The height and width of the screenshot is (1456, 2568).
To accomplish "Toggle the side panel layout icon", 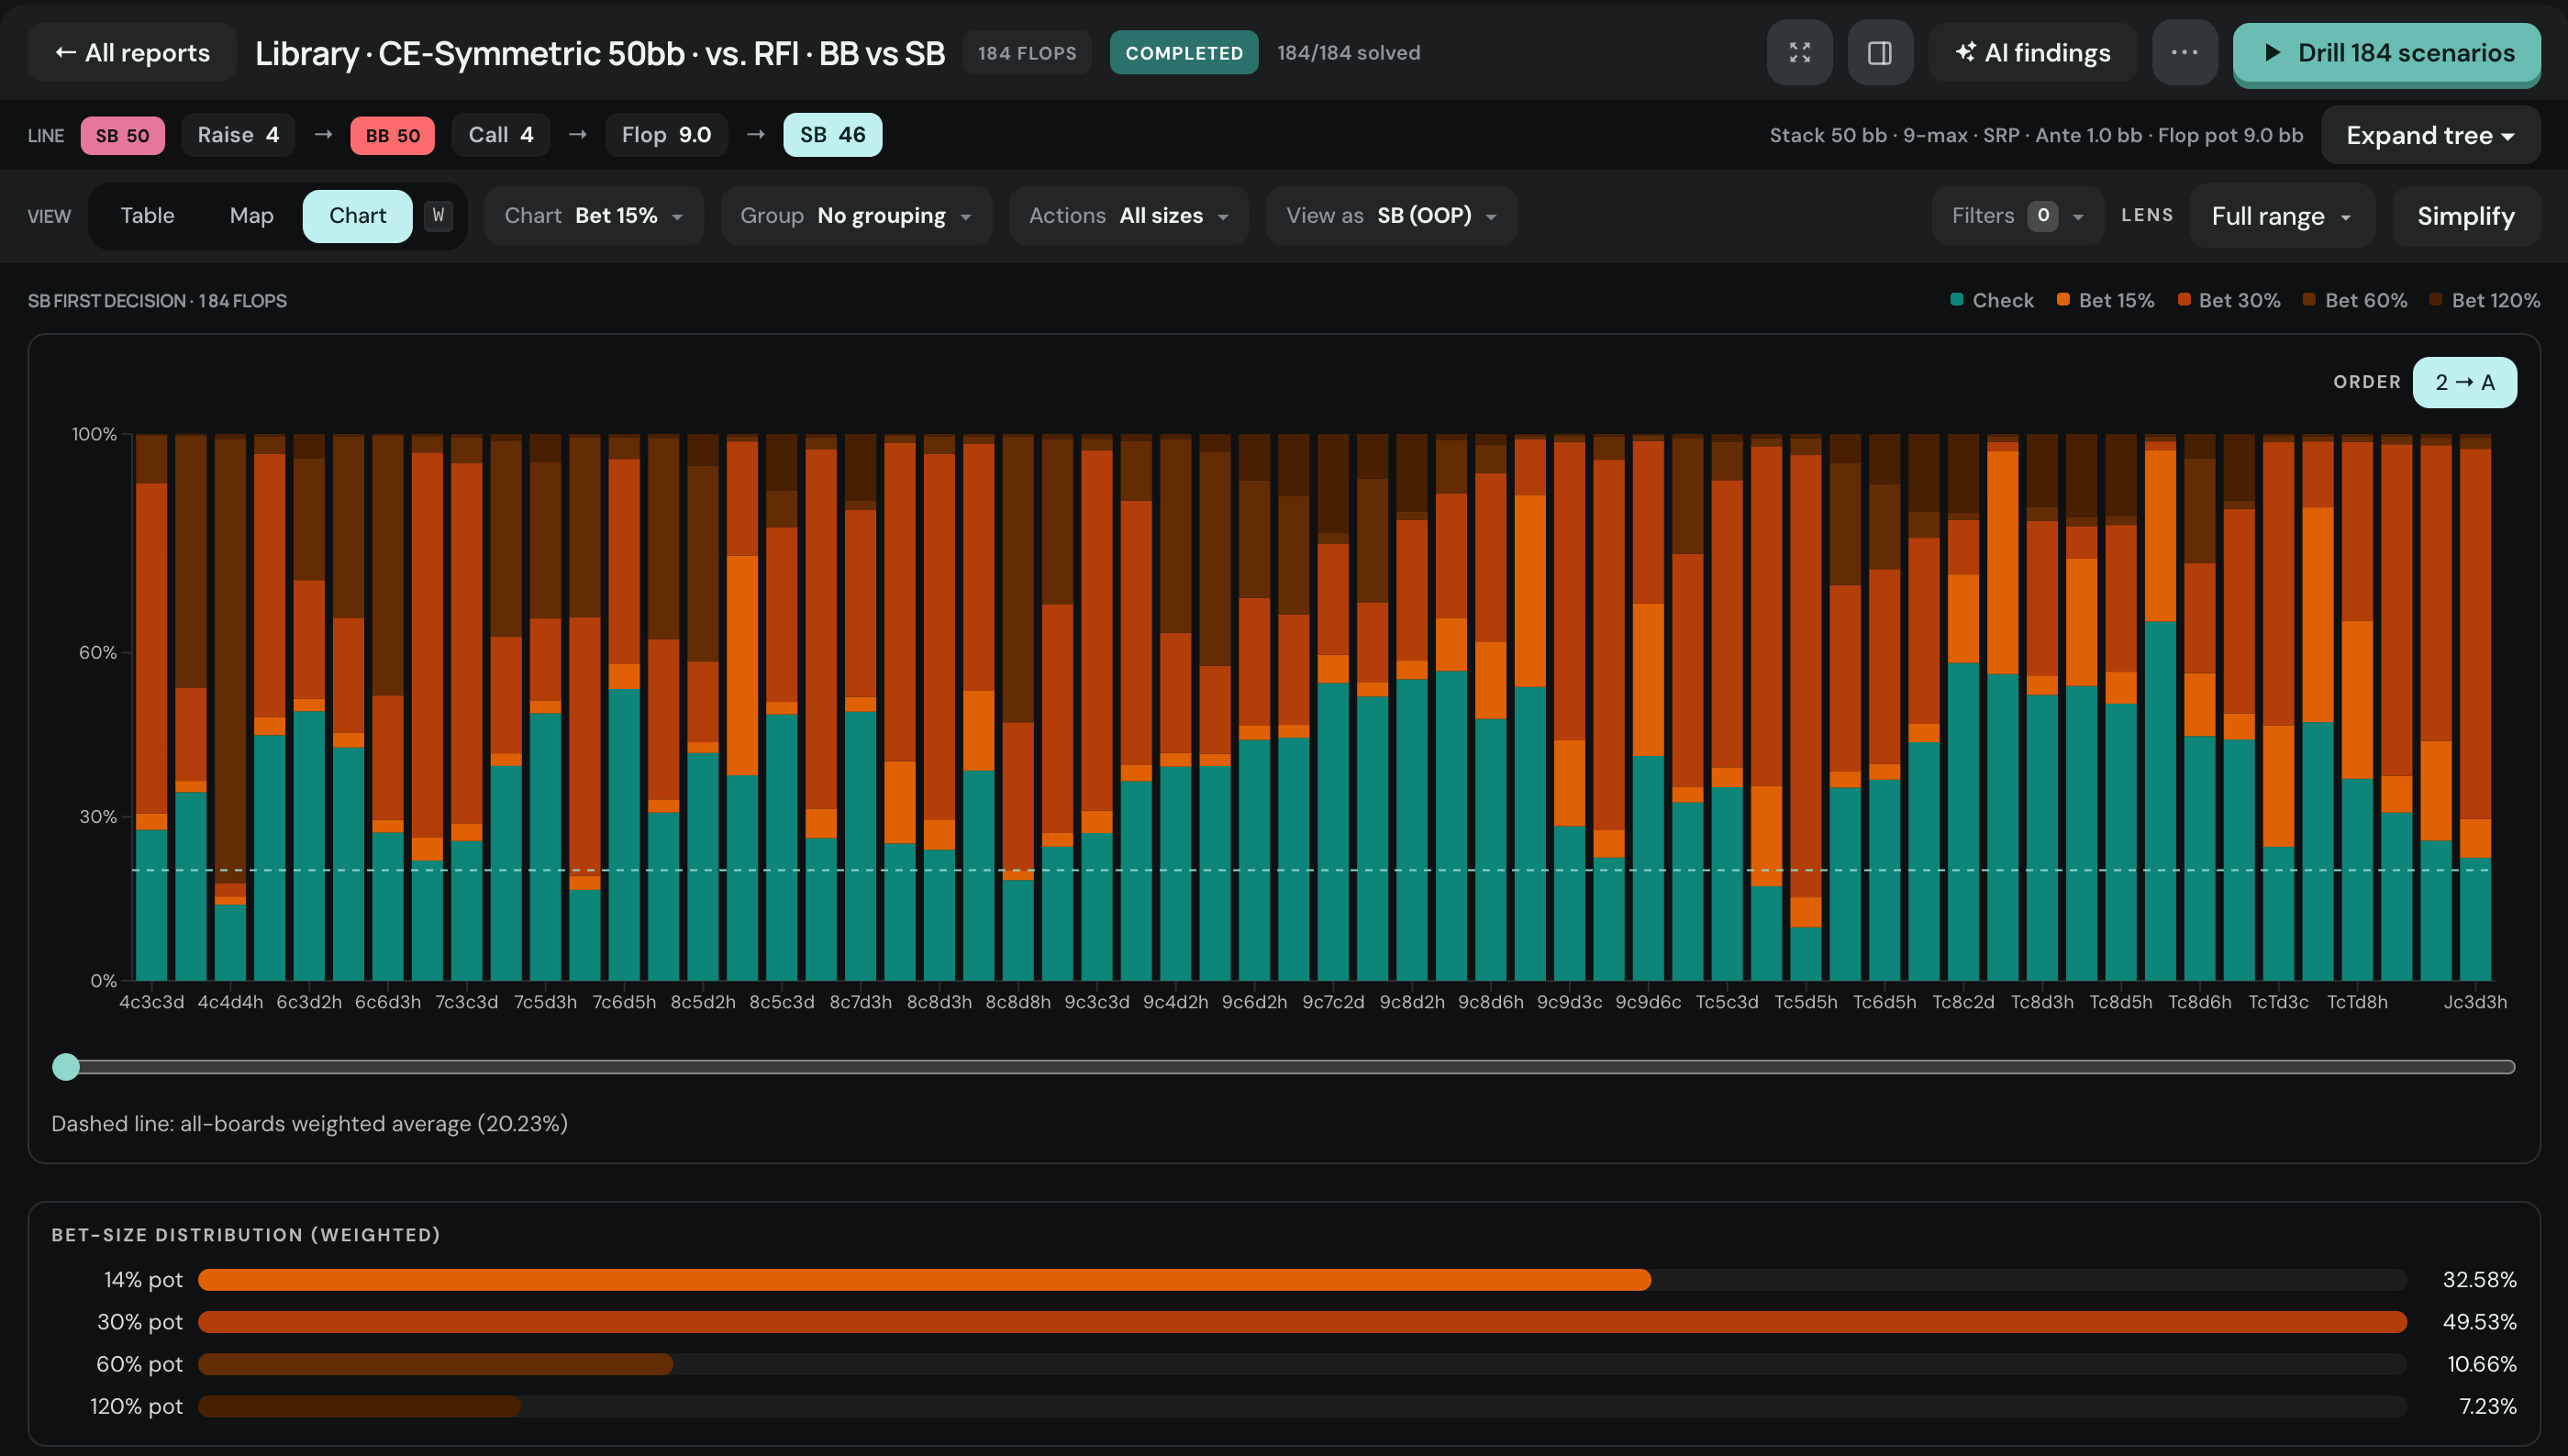I will (1879, 53).
